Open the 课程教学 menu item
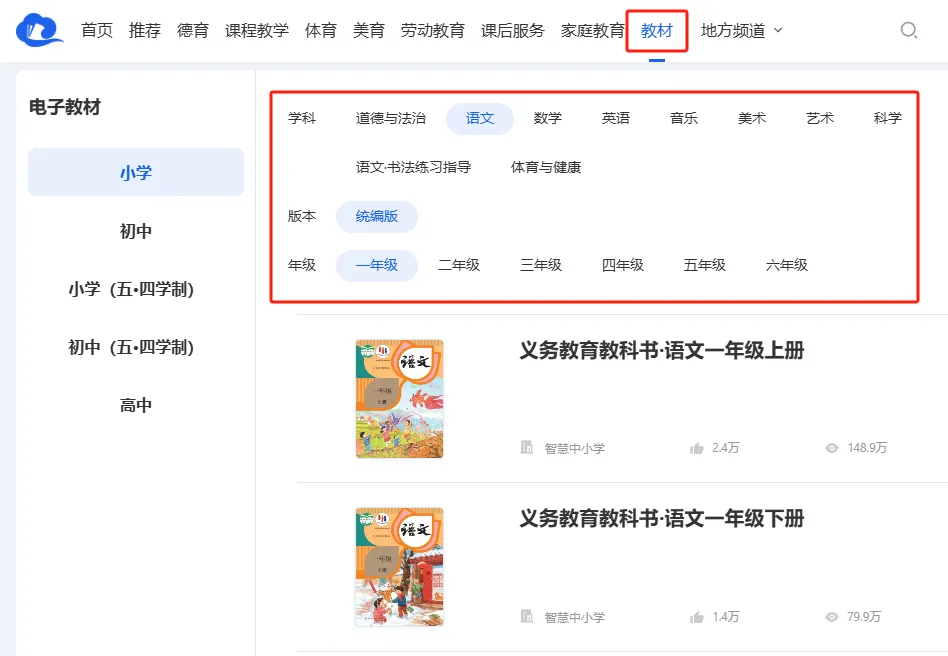The width and height of the screenshot is (948, 656). (x=256, y=30)
